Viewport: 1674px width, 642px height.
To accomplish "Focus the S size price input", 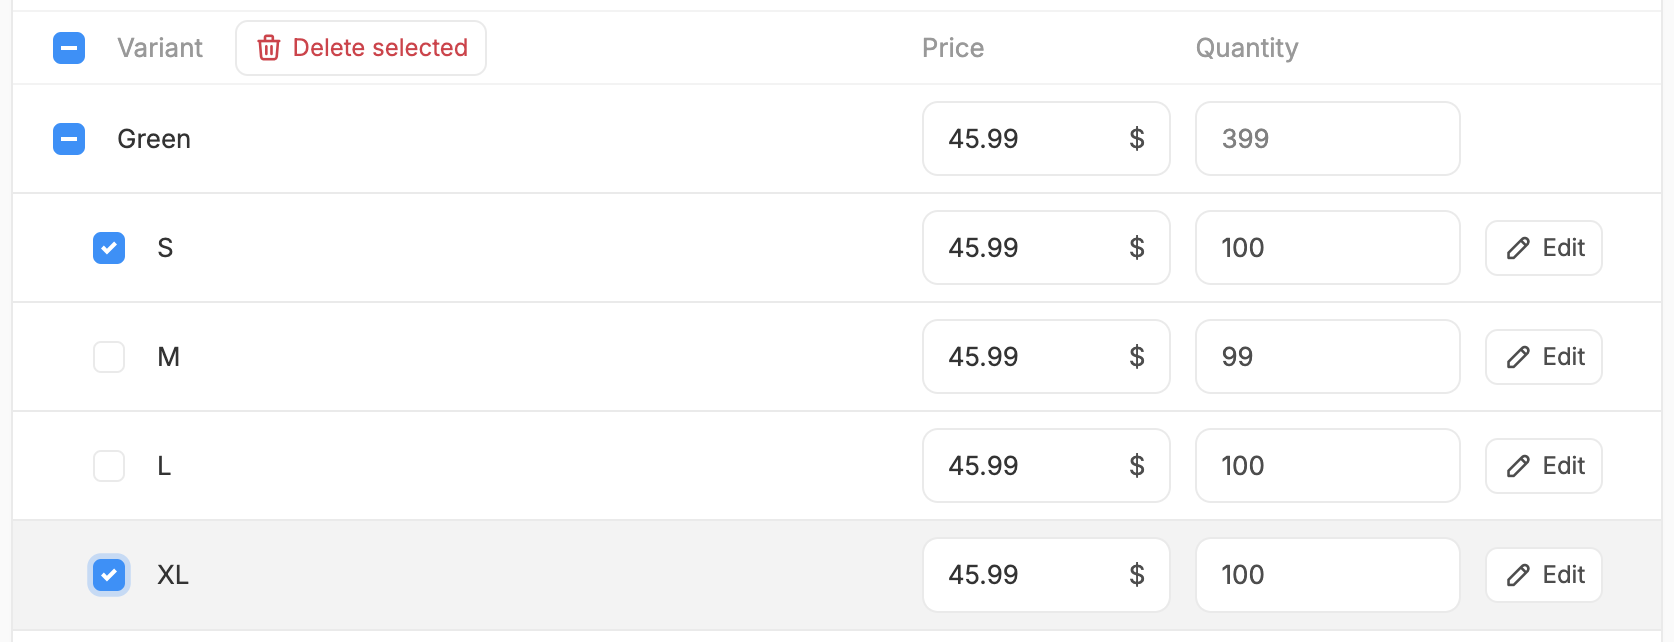I will [1030, 248].
